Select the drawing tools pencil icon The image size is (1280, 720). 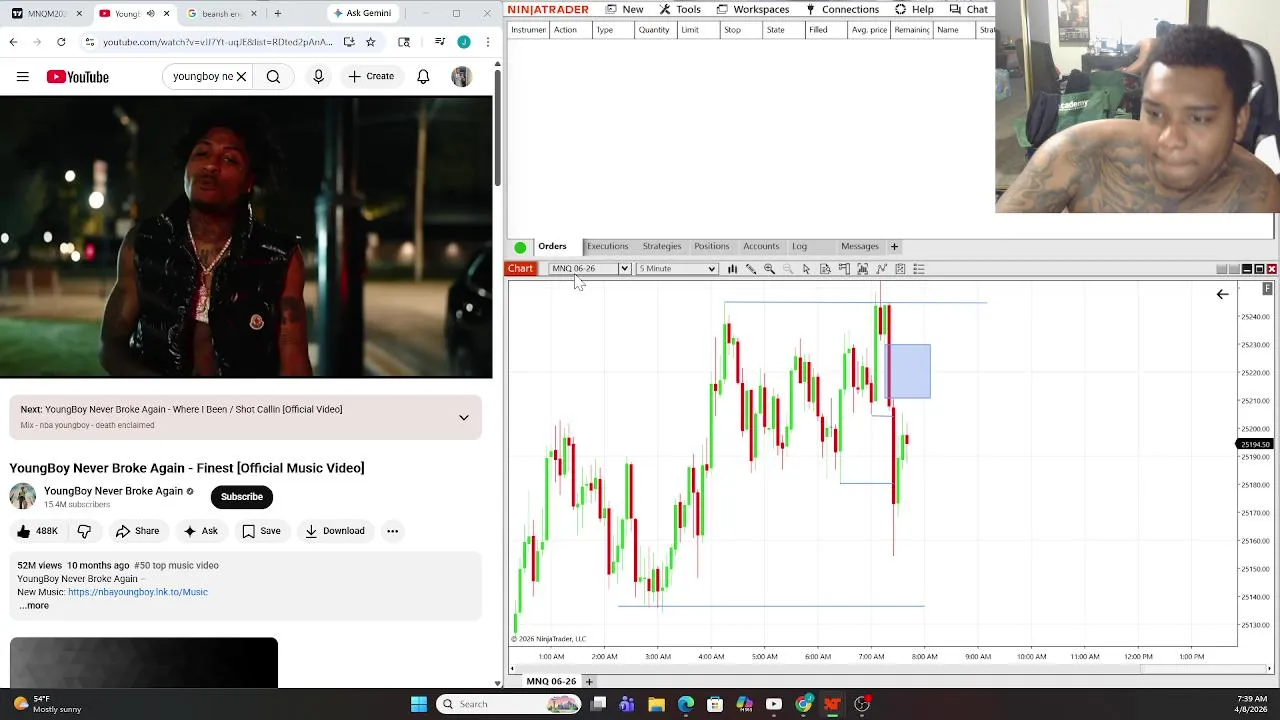point(751,269)
